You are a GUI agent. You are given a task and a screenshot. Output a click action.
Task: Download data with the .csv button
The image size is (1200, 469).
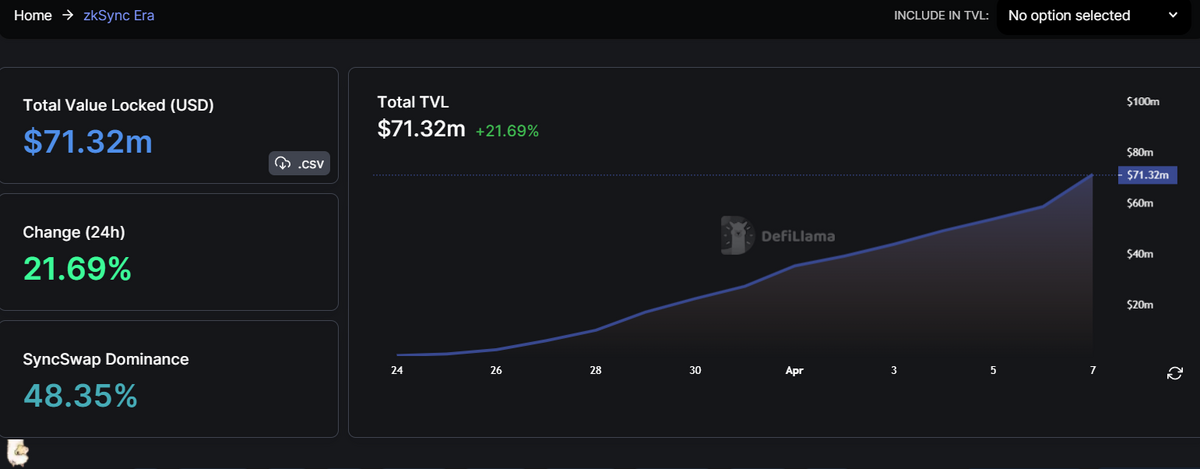[x=299, y=163]
